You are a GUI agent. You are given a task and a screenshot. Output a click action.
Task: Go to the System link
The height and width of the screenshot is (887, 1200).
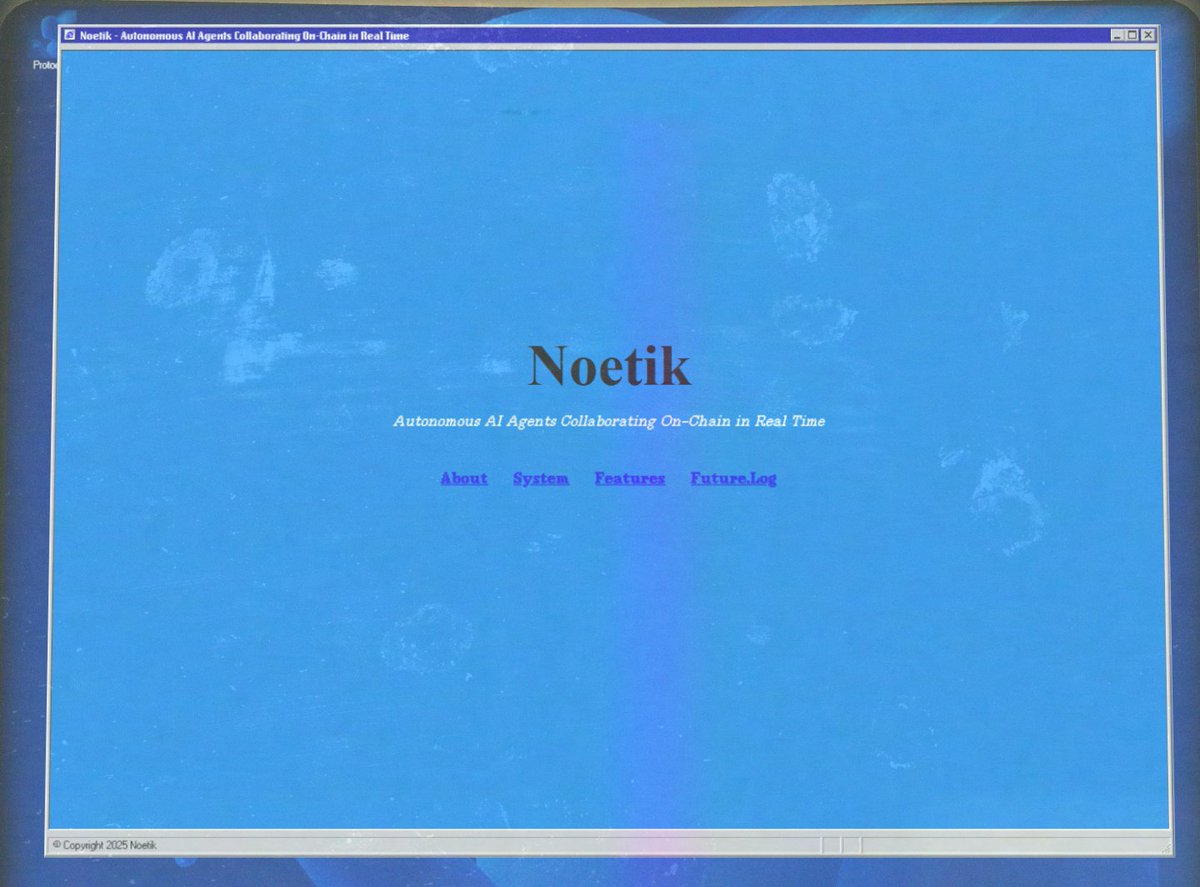point(541,478)
